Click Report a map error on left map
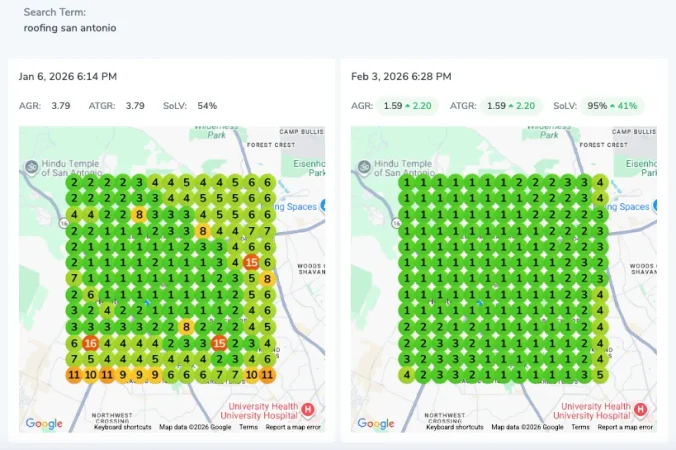The height and width of the screenshot is (450, 676). (x=293, y=427)
